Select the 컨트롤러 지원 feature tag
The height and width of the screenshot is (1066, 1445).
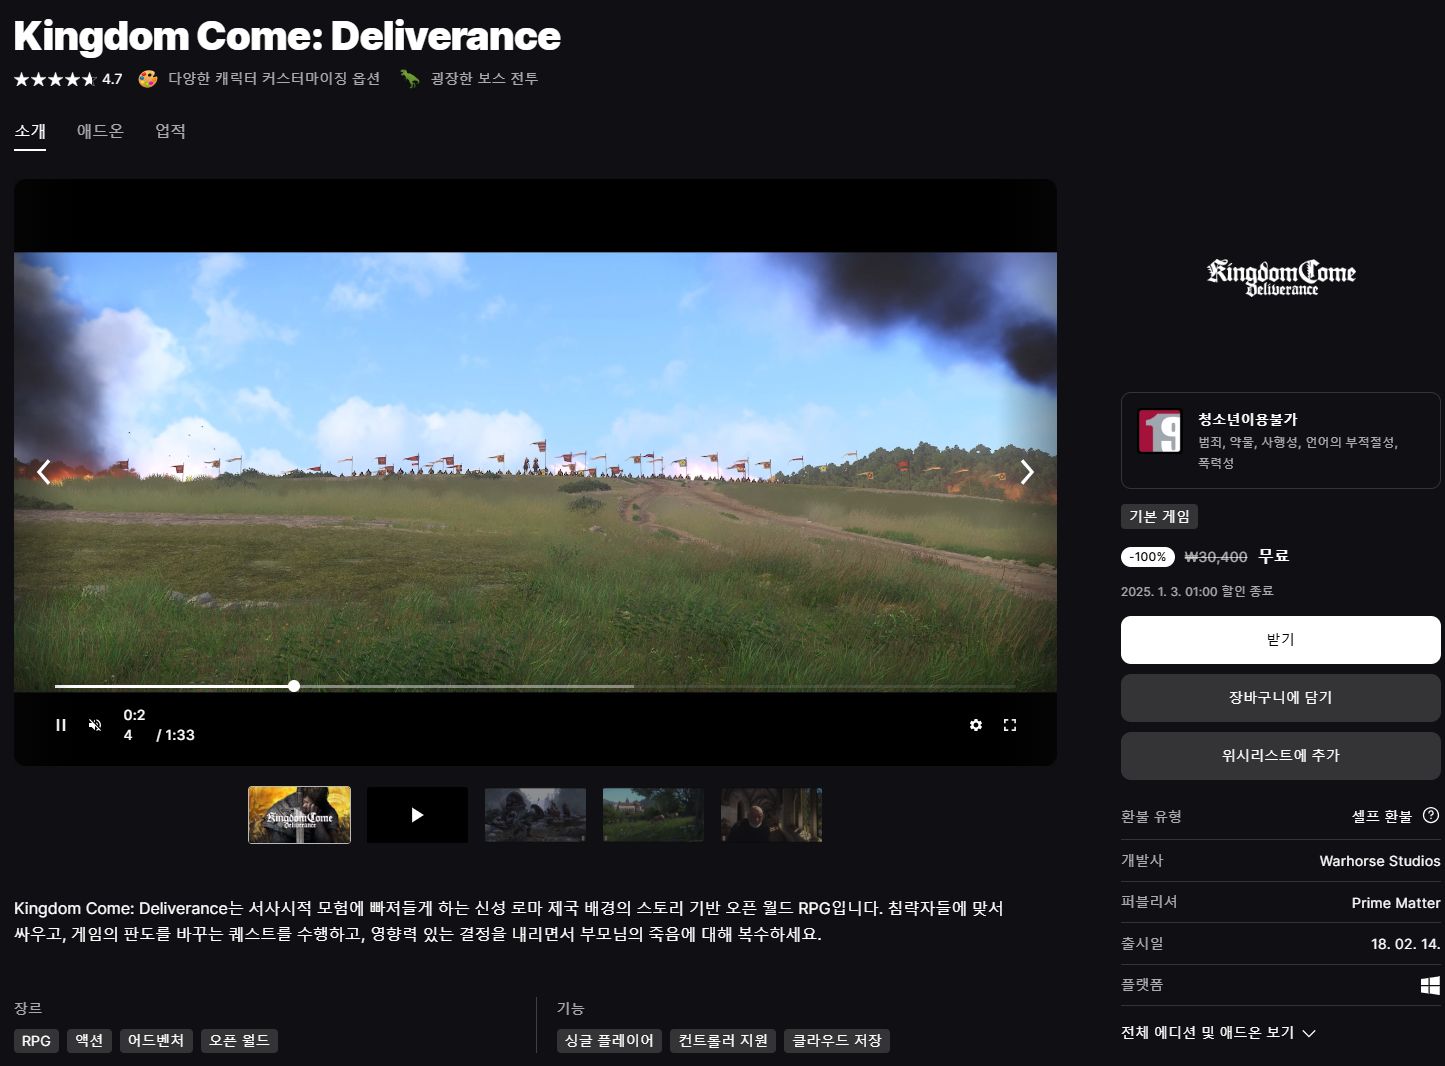[x=723, y=1041]
